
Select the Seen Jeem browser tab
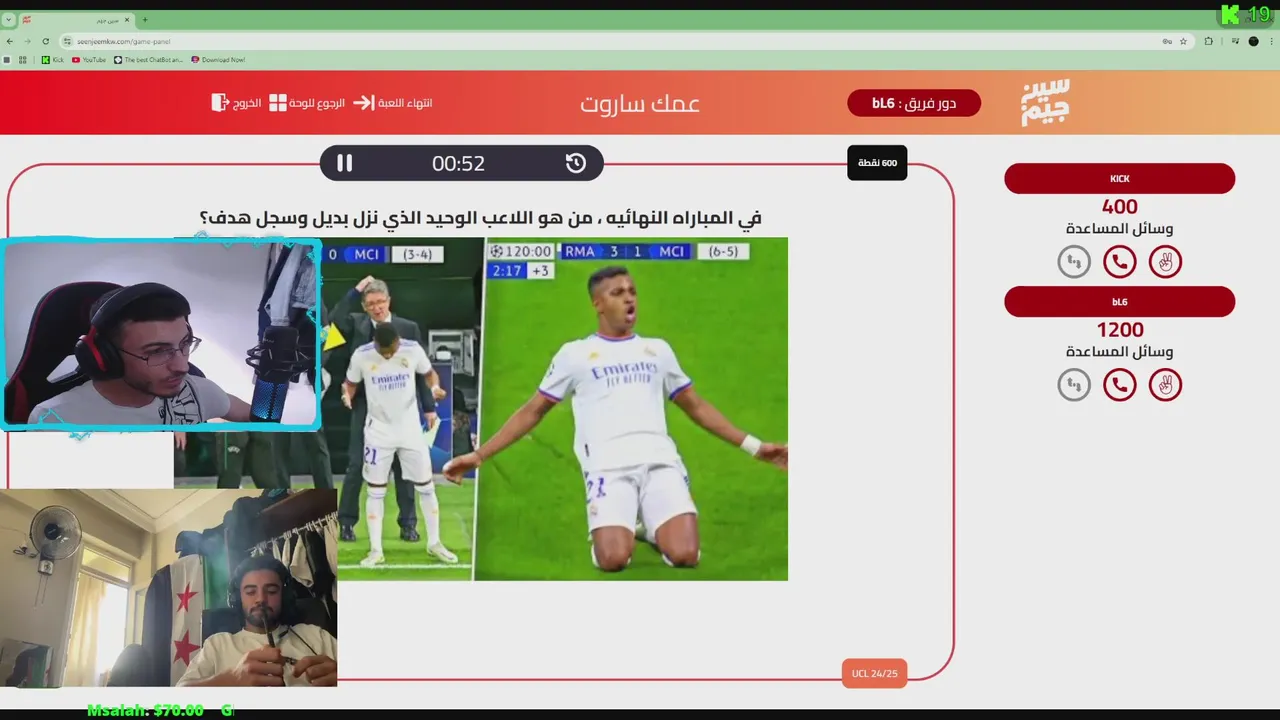click(77, 20)
